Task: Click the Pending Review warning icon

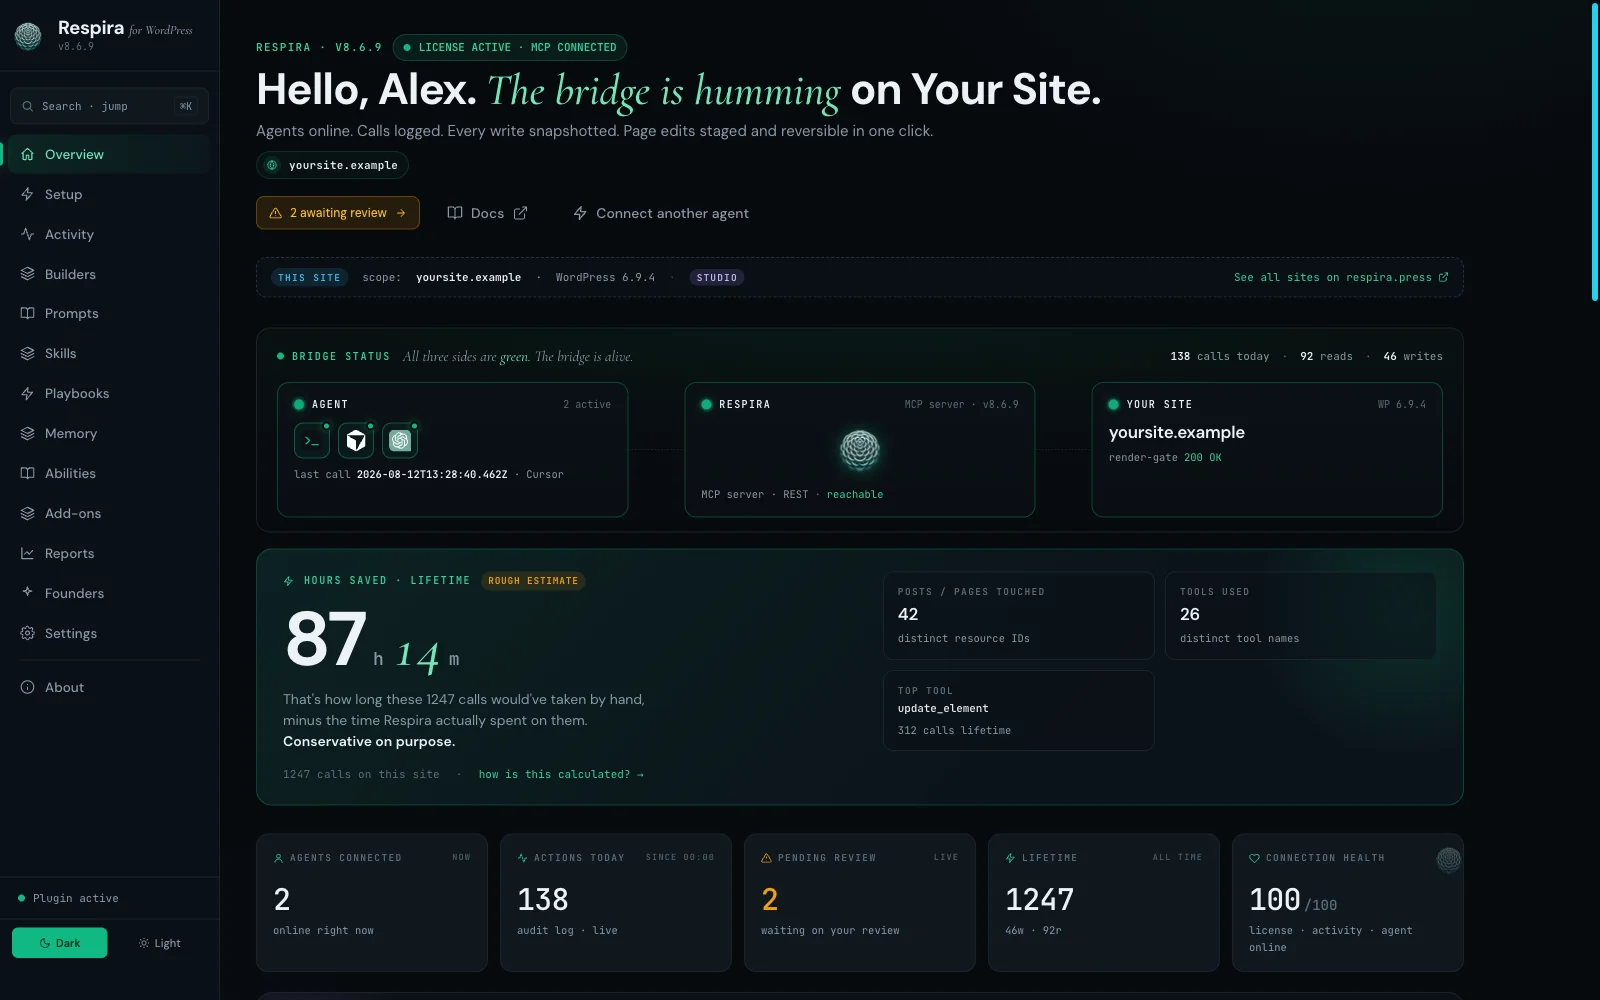Action: 766,858
